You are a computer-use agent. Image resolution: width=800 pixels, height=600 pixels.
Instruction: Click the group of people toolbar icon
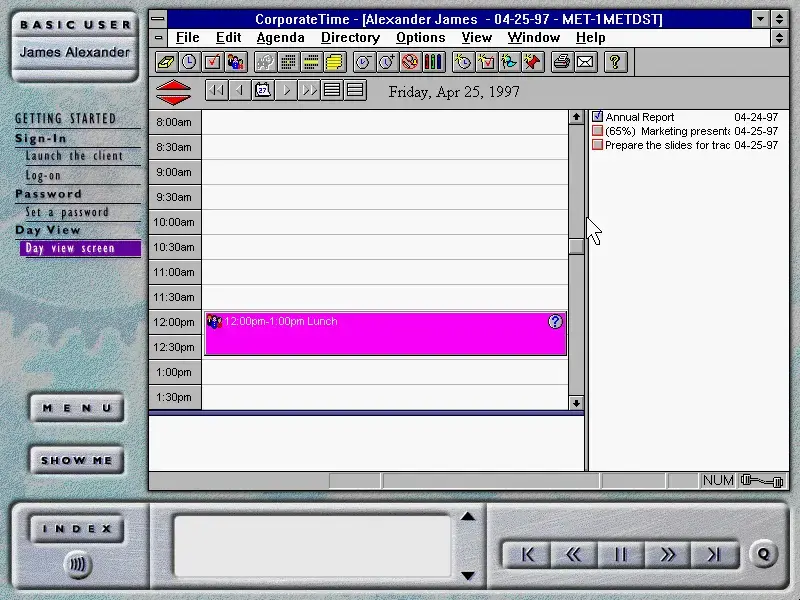(235, 62)
